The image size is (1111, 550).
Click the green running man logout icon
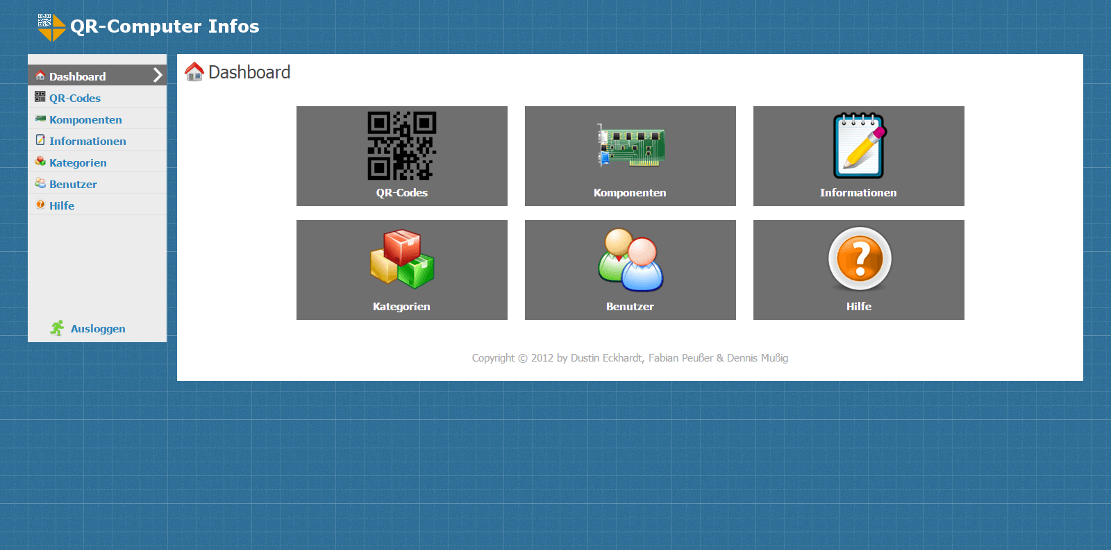point(57,327)
